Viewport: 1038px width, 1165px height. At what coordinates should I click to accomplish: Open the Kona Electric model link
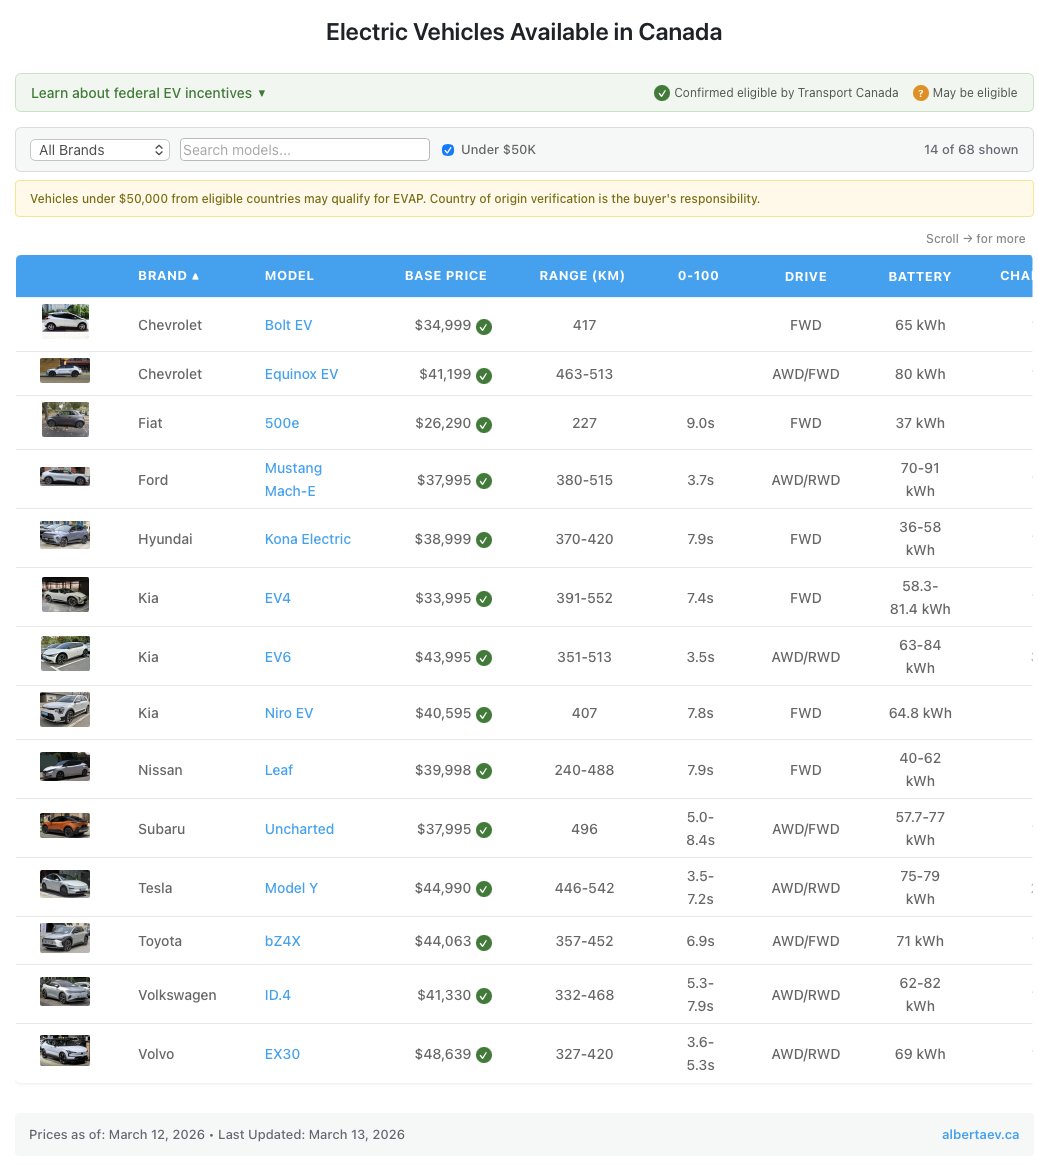(308, 539)
